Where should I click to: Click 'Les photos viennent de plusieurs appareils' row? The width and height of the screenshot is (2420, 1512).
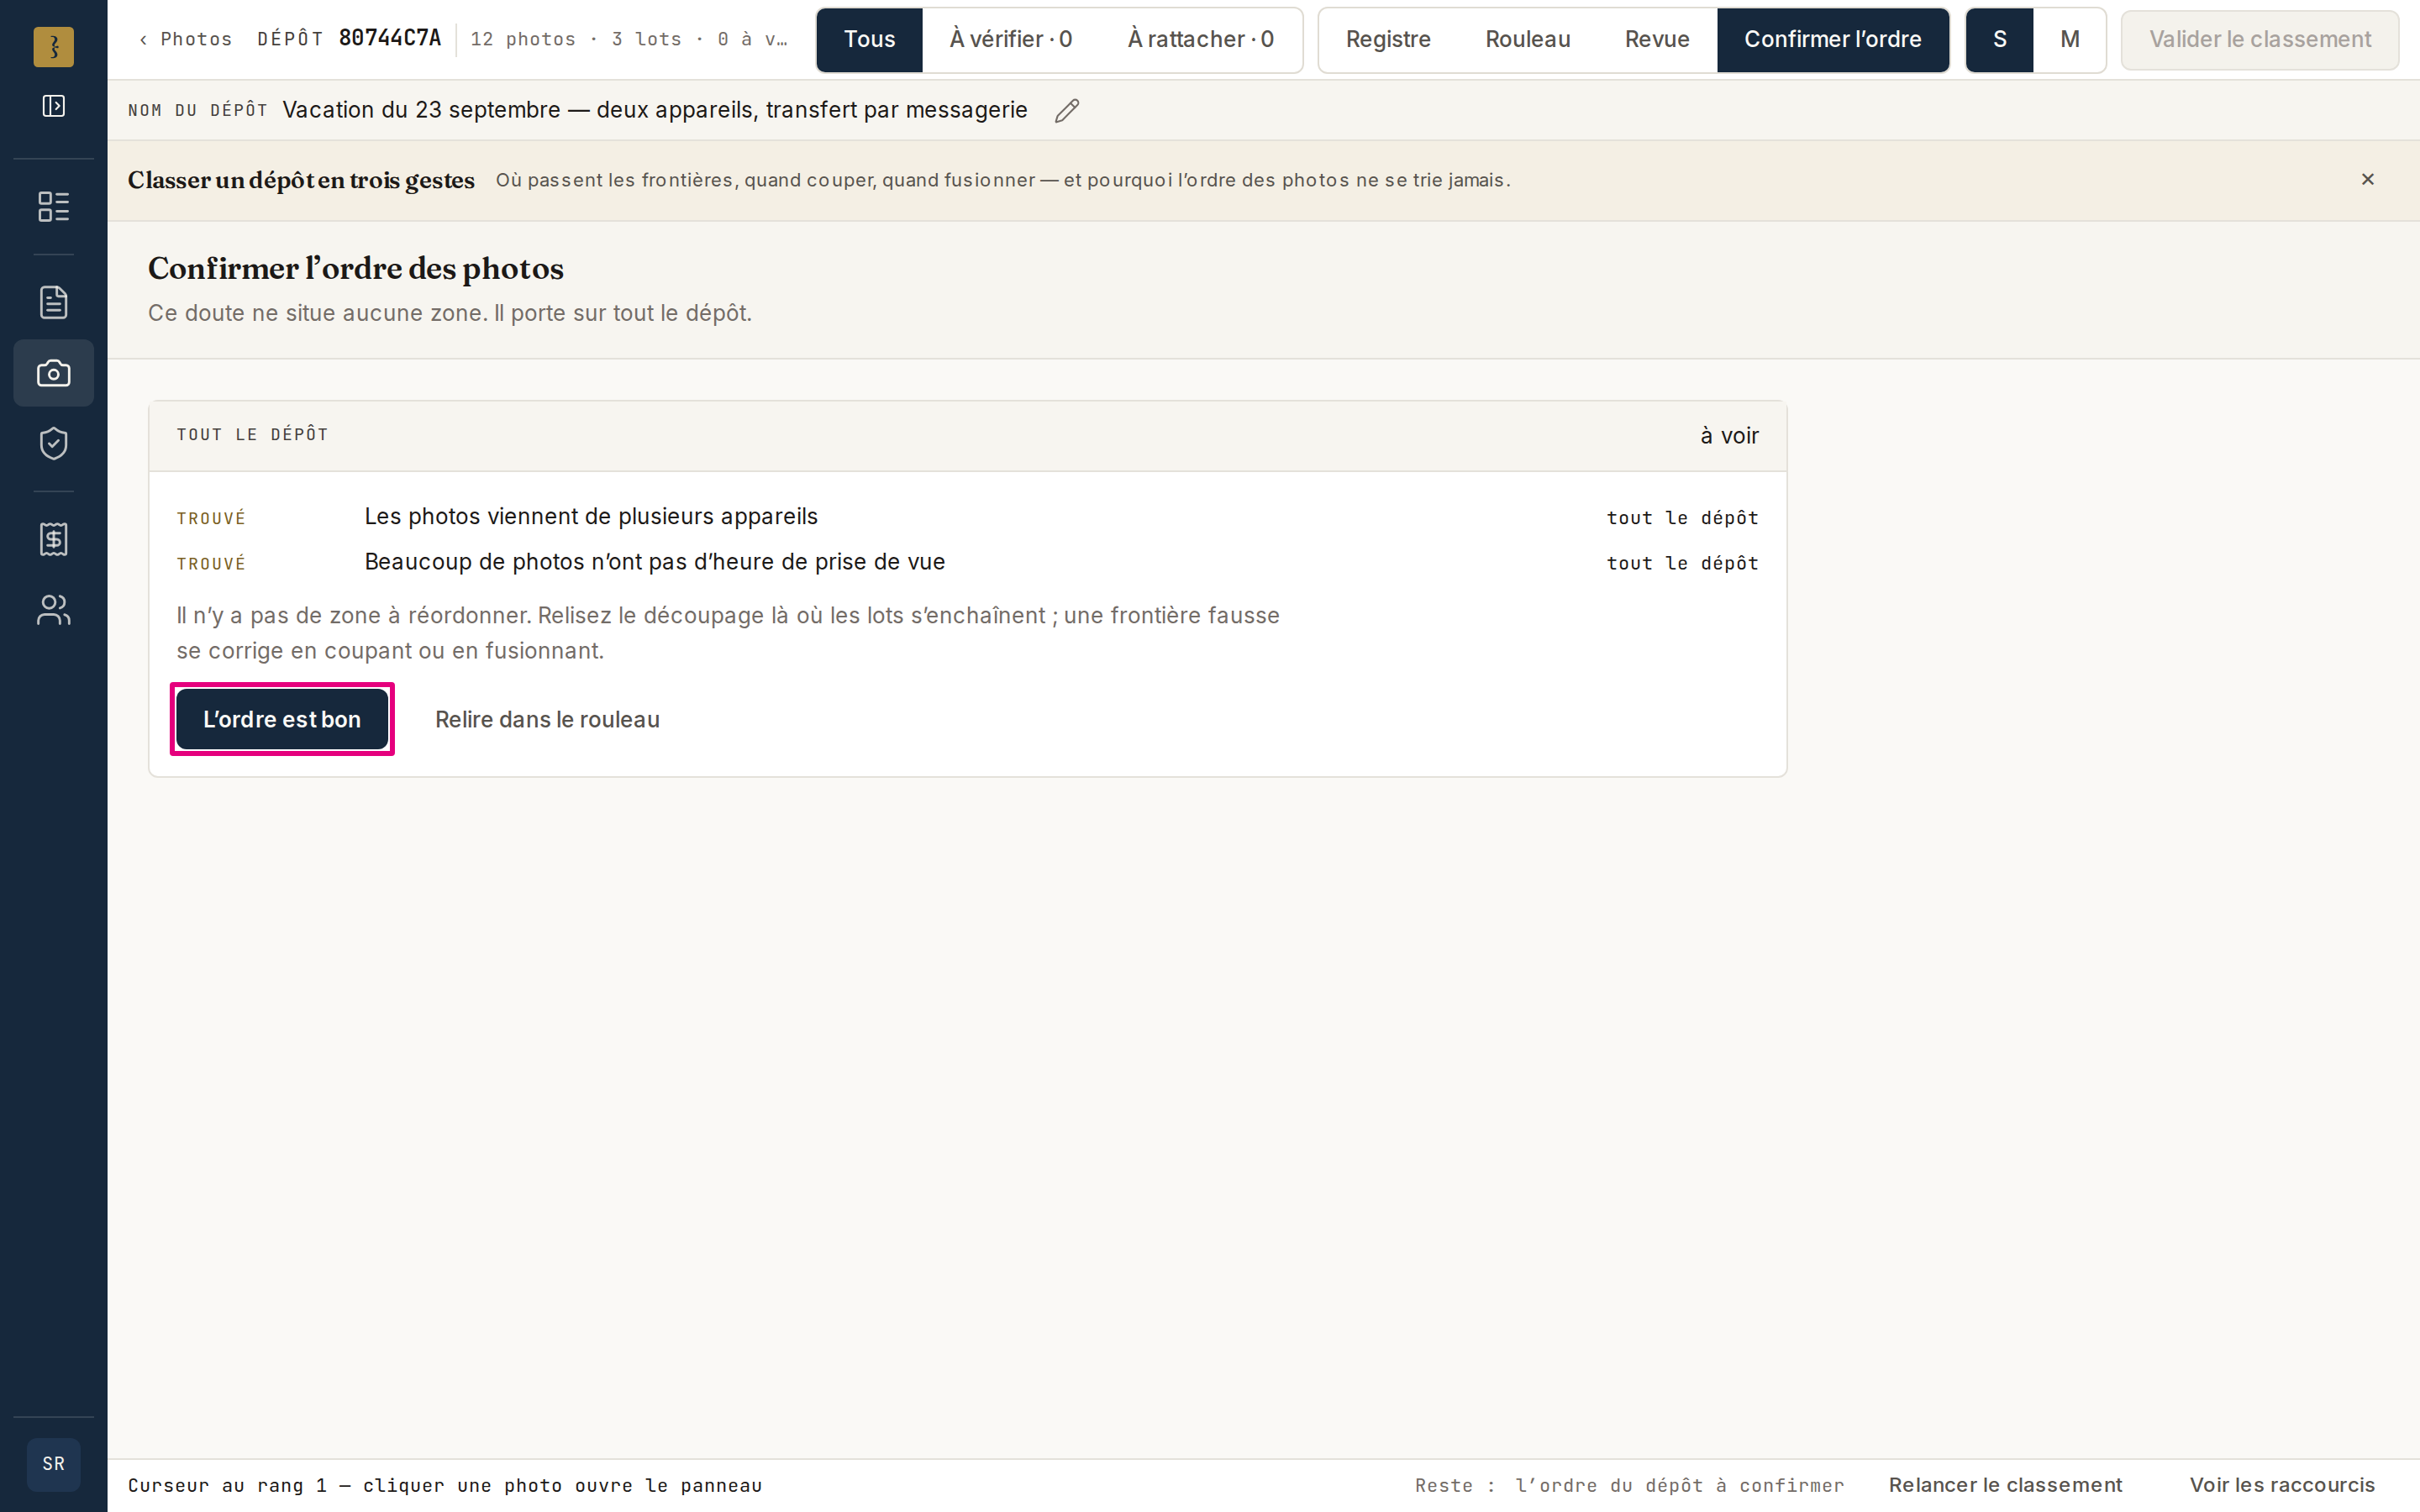pyautogui.click(x=967, y=517)
